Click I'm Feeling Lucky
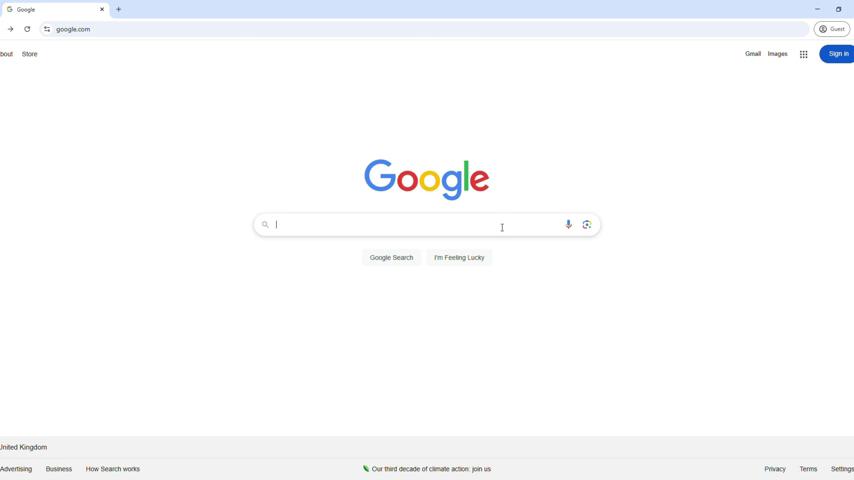 (x=459, y=258)
